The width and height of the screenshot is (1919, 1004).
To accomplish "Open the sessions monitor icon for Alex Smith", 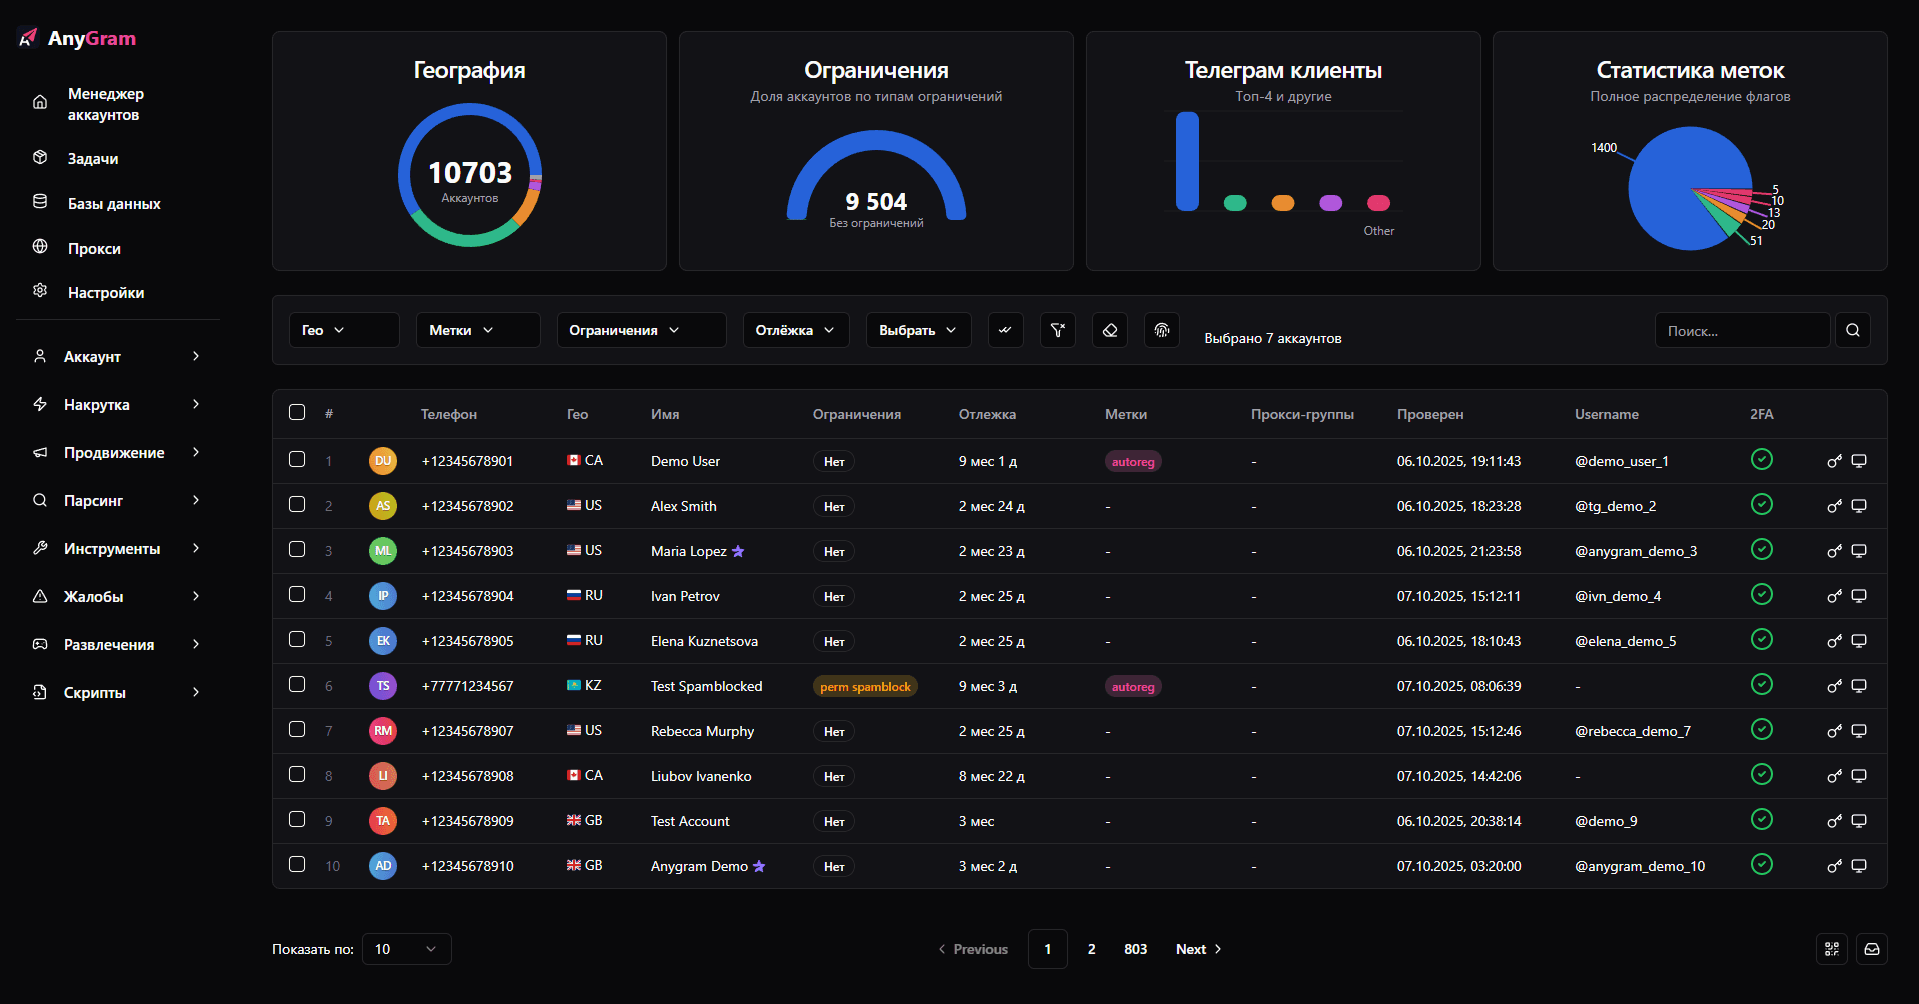I will click(1860, 505).
